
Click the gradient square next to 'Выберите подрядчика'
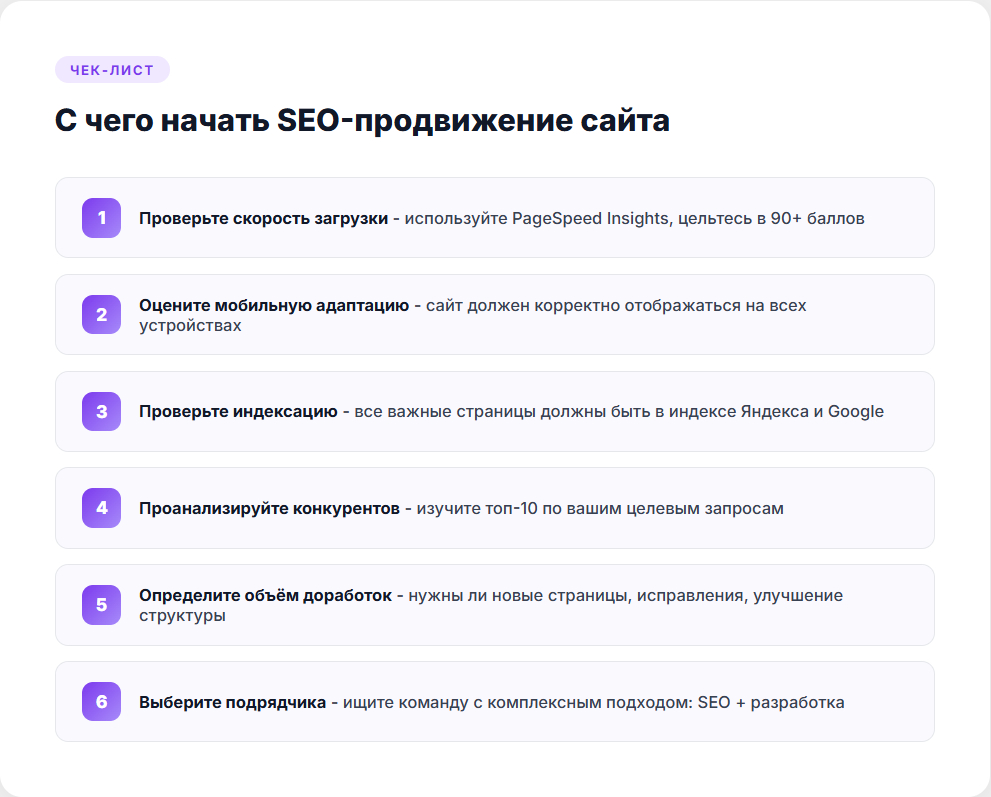coord(100,702)
